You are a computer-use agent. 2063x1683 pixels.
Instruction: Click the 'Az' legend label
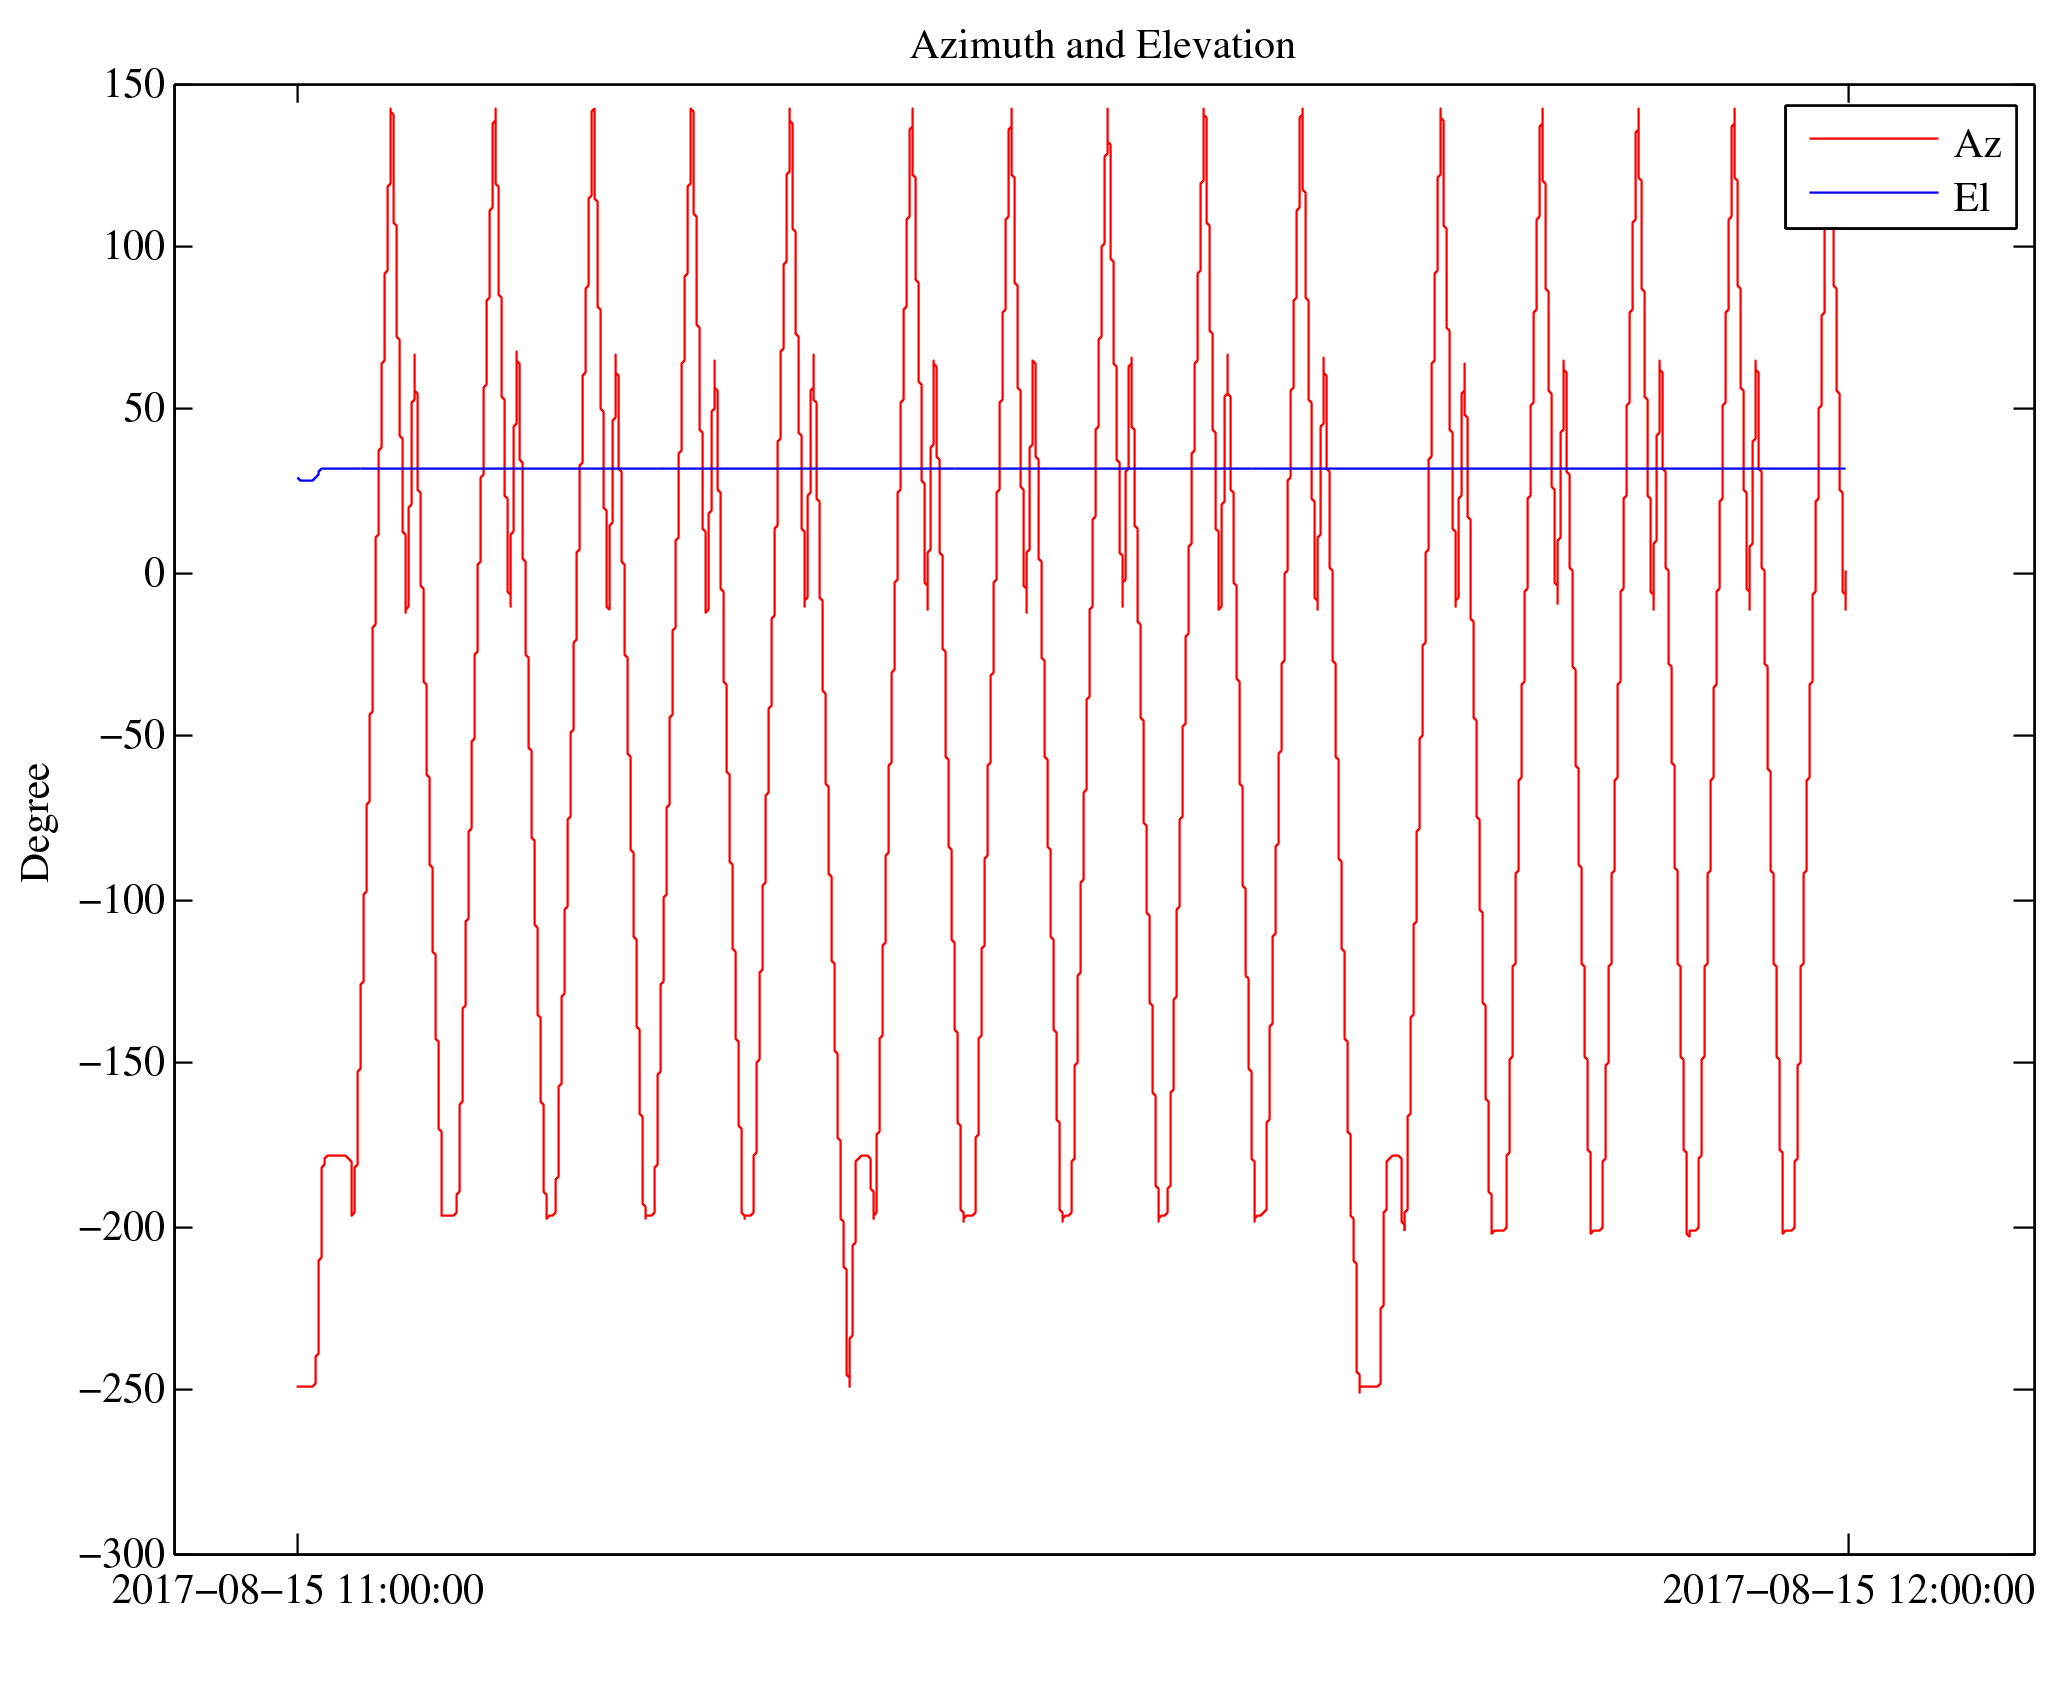click(x=1977, y=145)
